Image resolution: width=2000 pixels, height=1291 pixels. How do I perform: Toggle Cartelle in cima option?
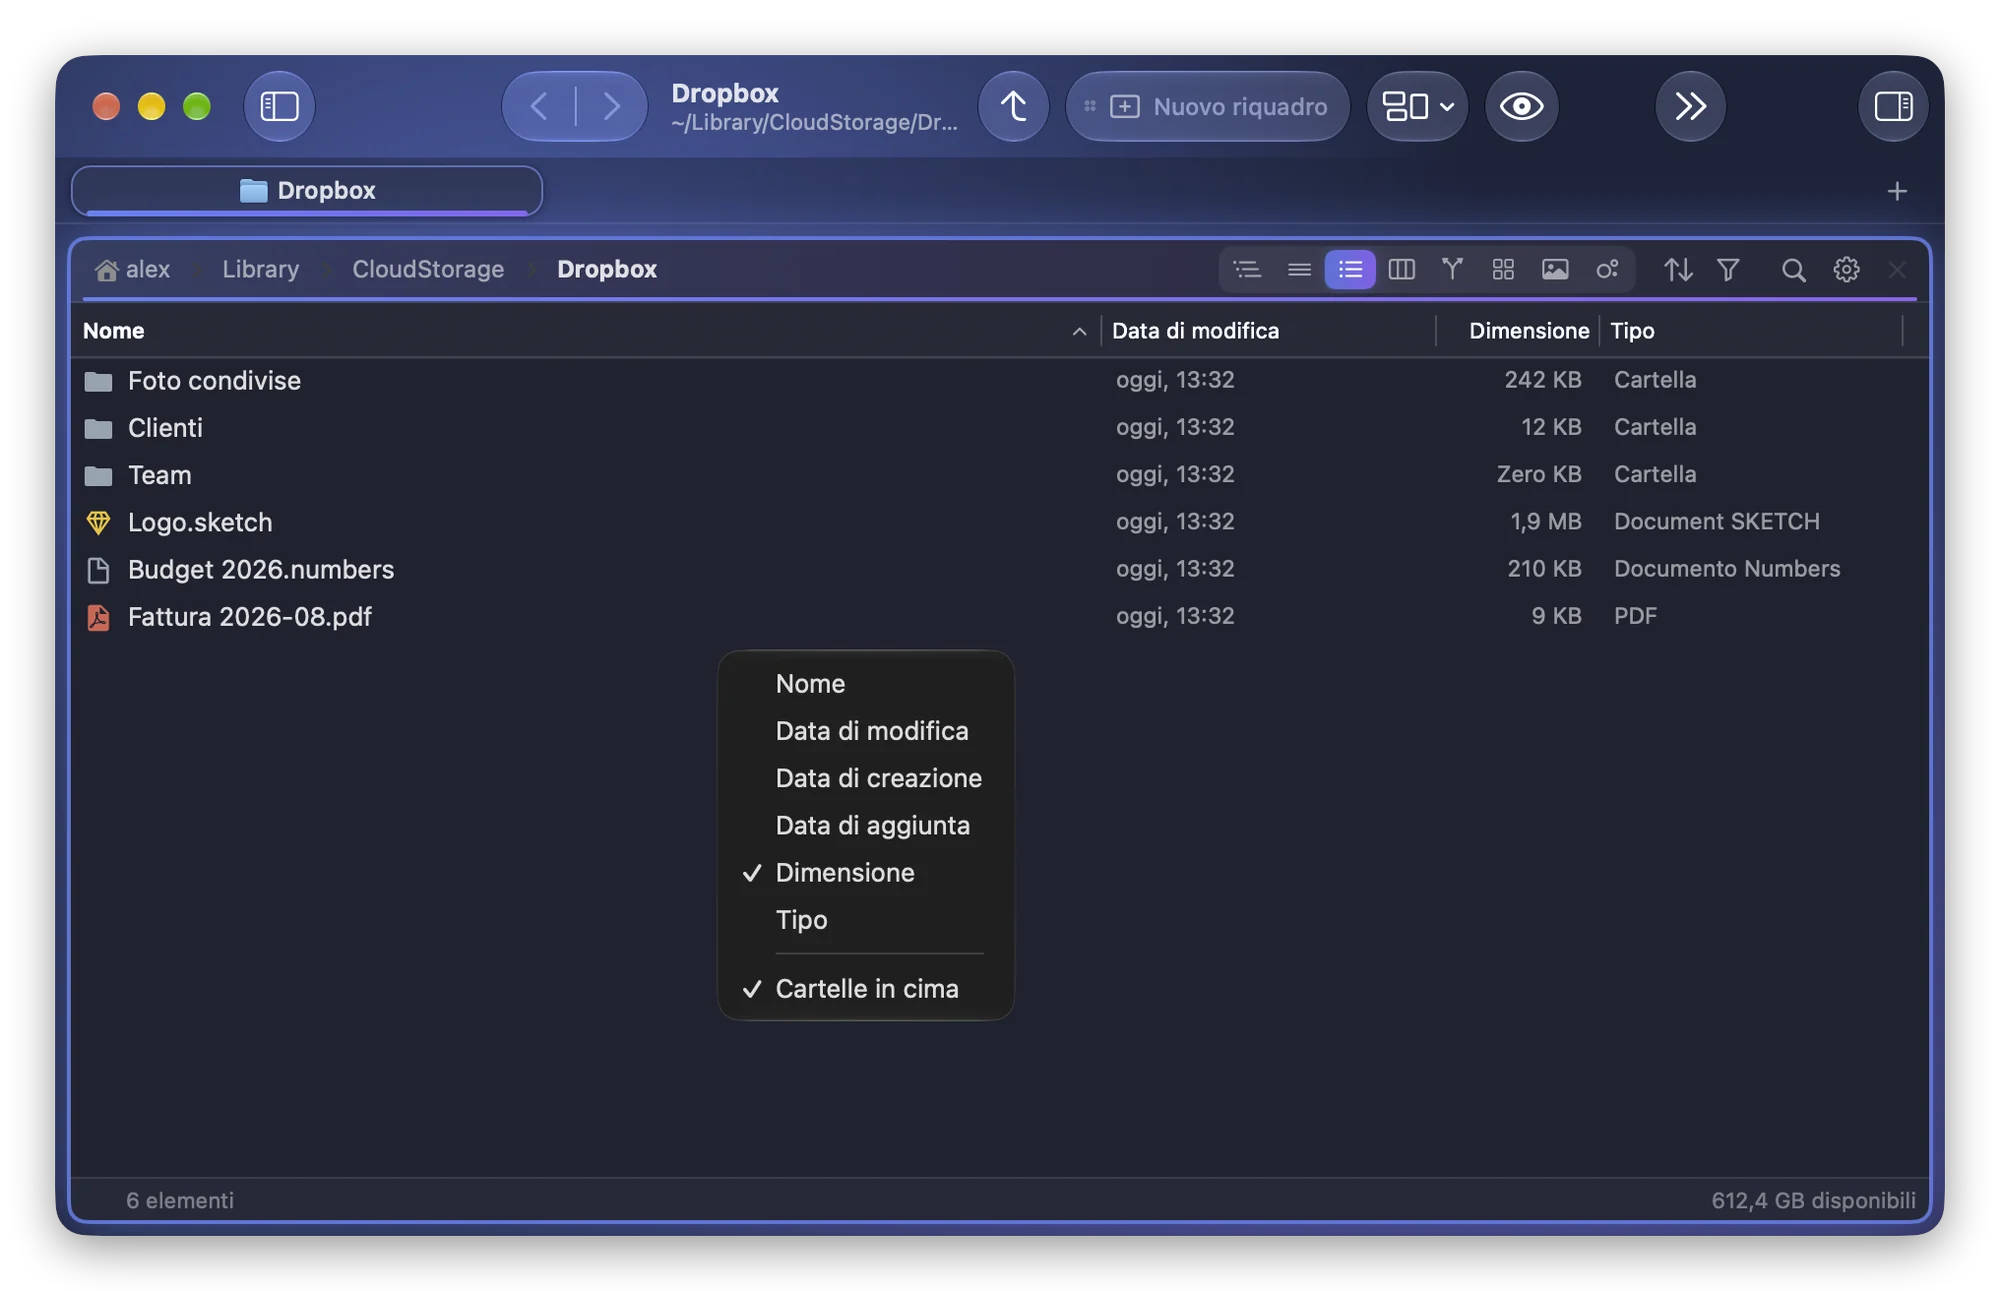pos(866,989)
